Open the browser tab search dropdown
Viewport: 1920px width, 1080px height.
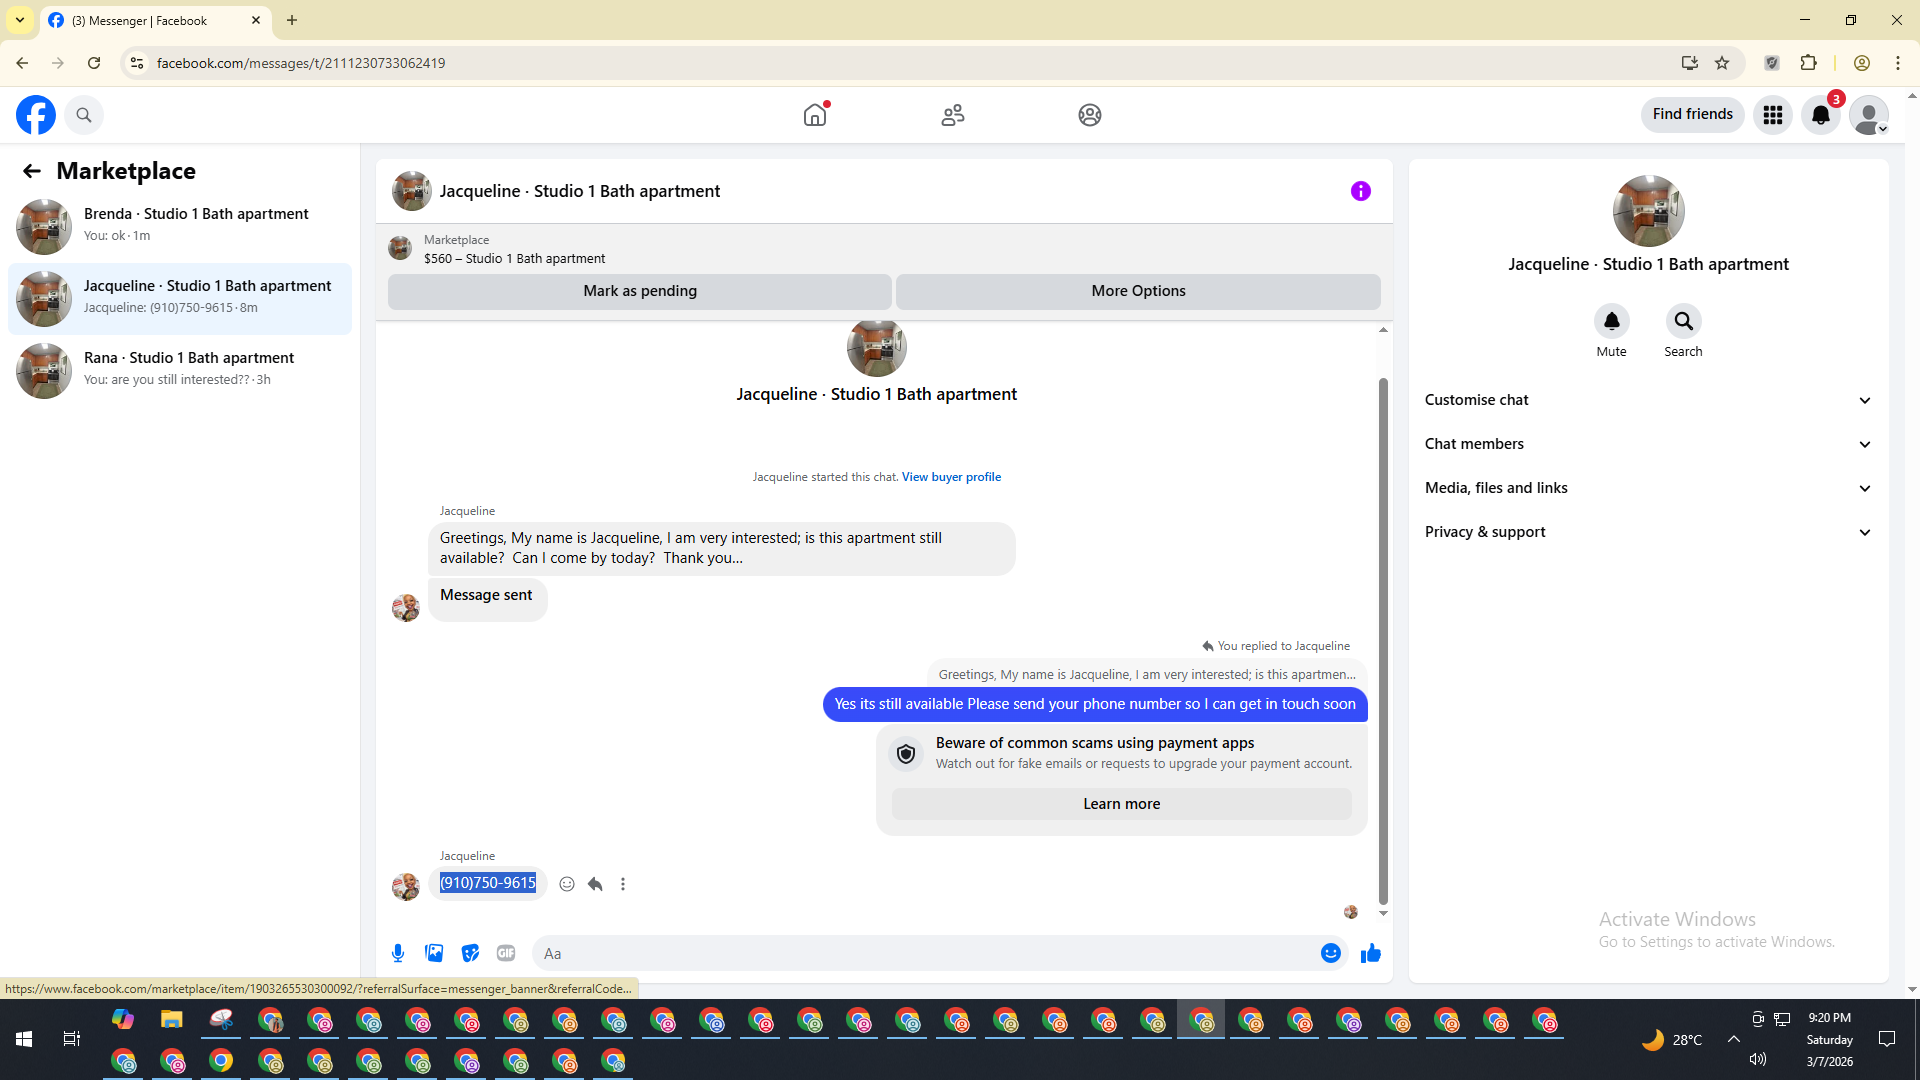click(x=20, y=20)
